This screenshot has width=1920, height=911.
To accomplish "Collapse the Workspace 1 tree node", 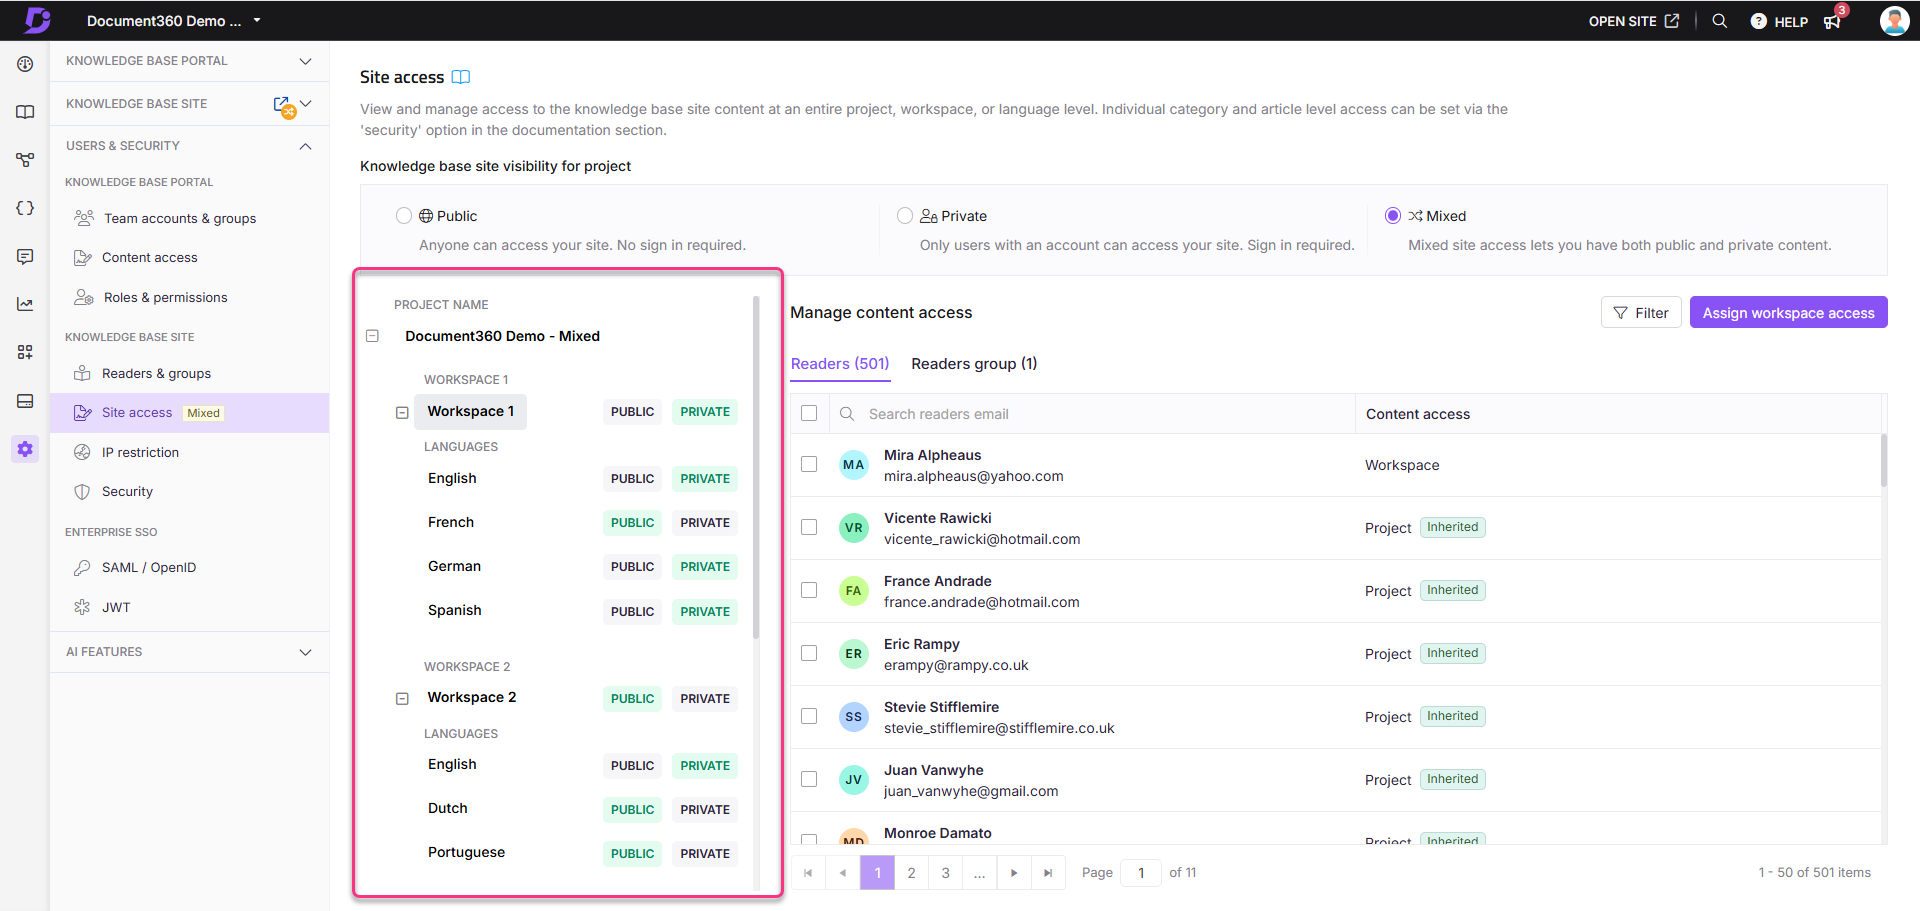I will [x=402, y=412].
